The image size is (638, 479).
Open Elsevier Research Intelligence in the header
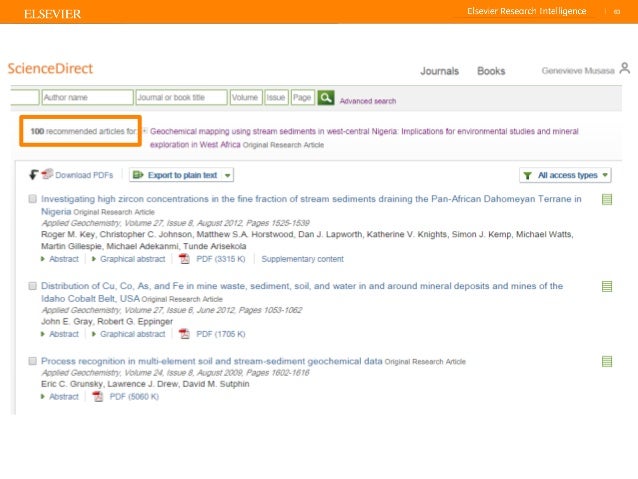coord(527,11)
